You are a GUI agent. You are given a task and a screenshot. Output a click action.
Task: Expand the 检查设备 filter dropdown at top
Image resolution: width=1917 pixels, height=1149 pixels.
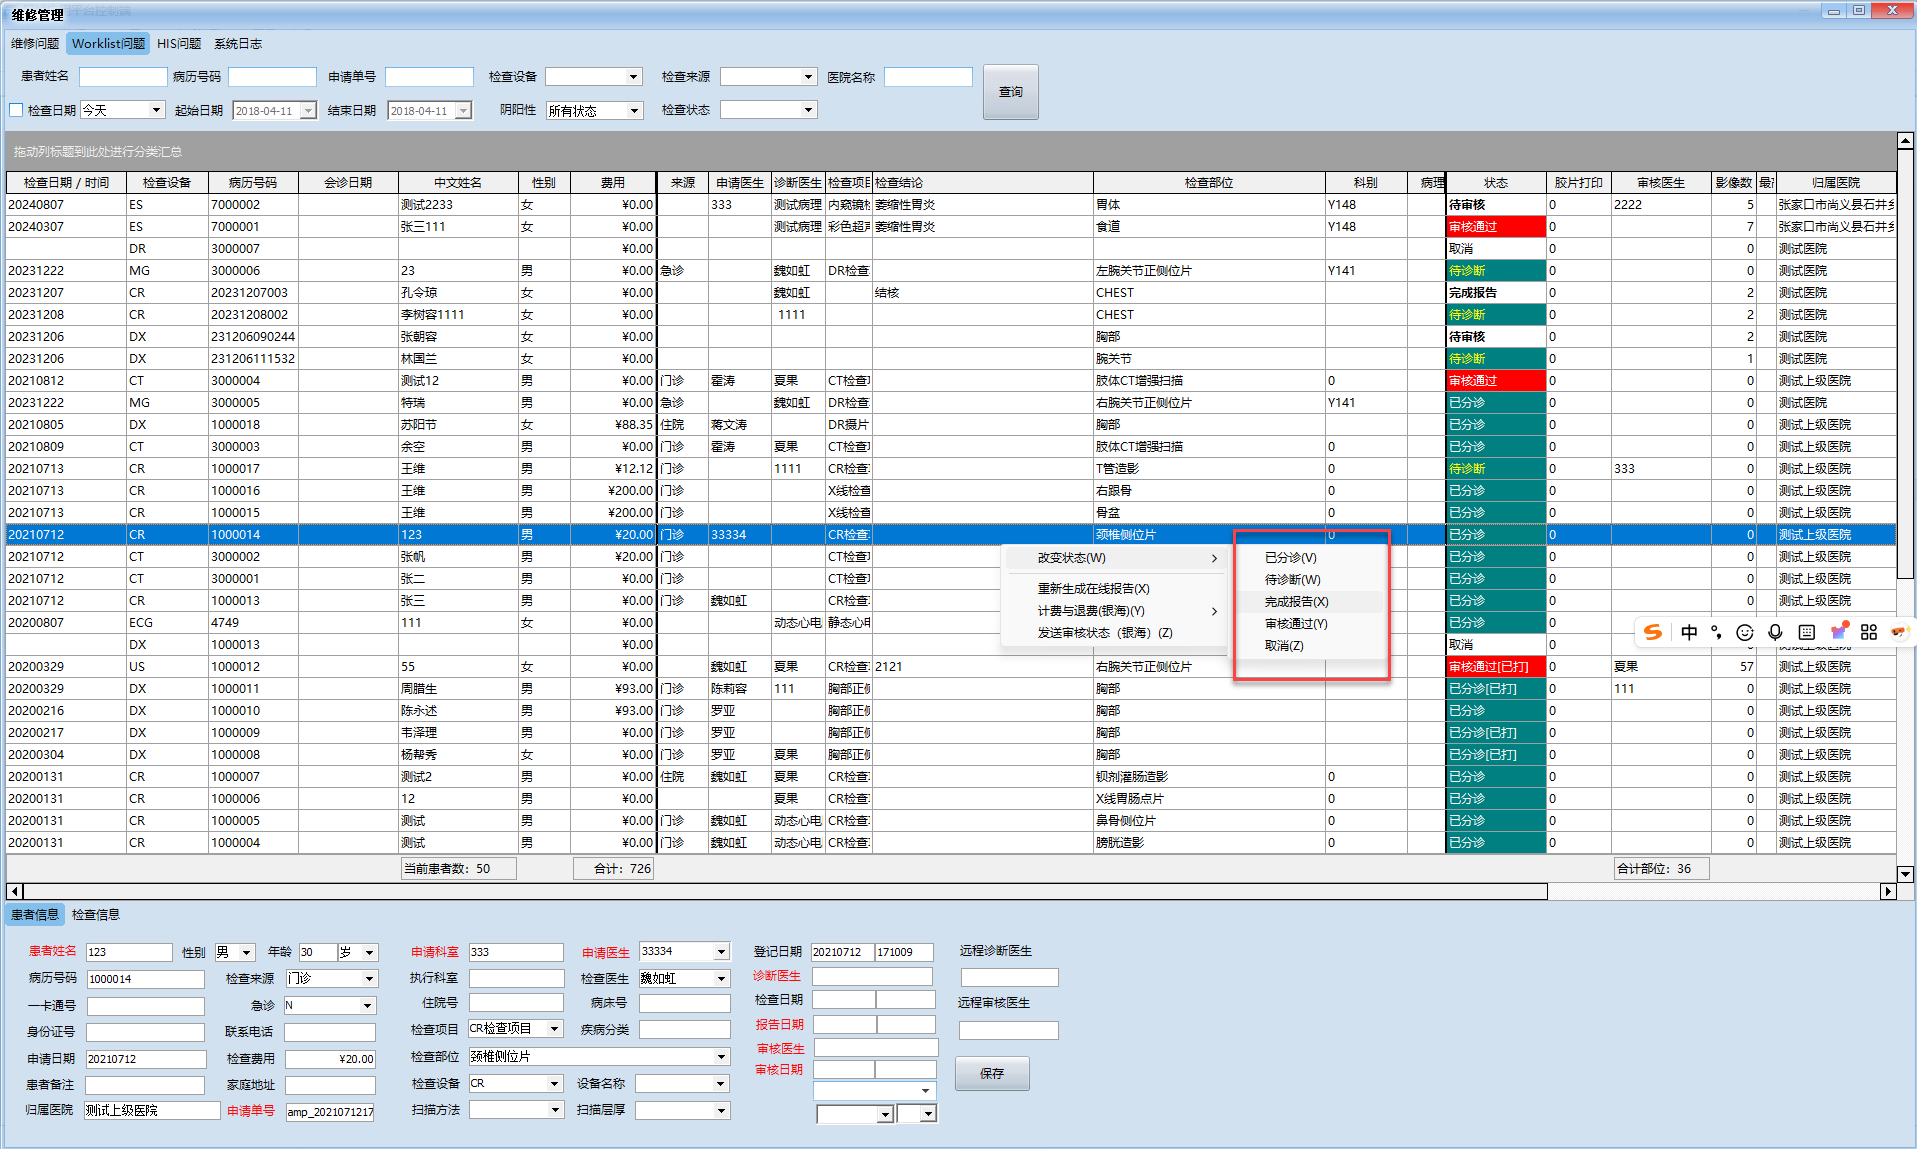[x=633, y=77]
